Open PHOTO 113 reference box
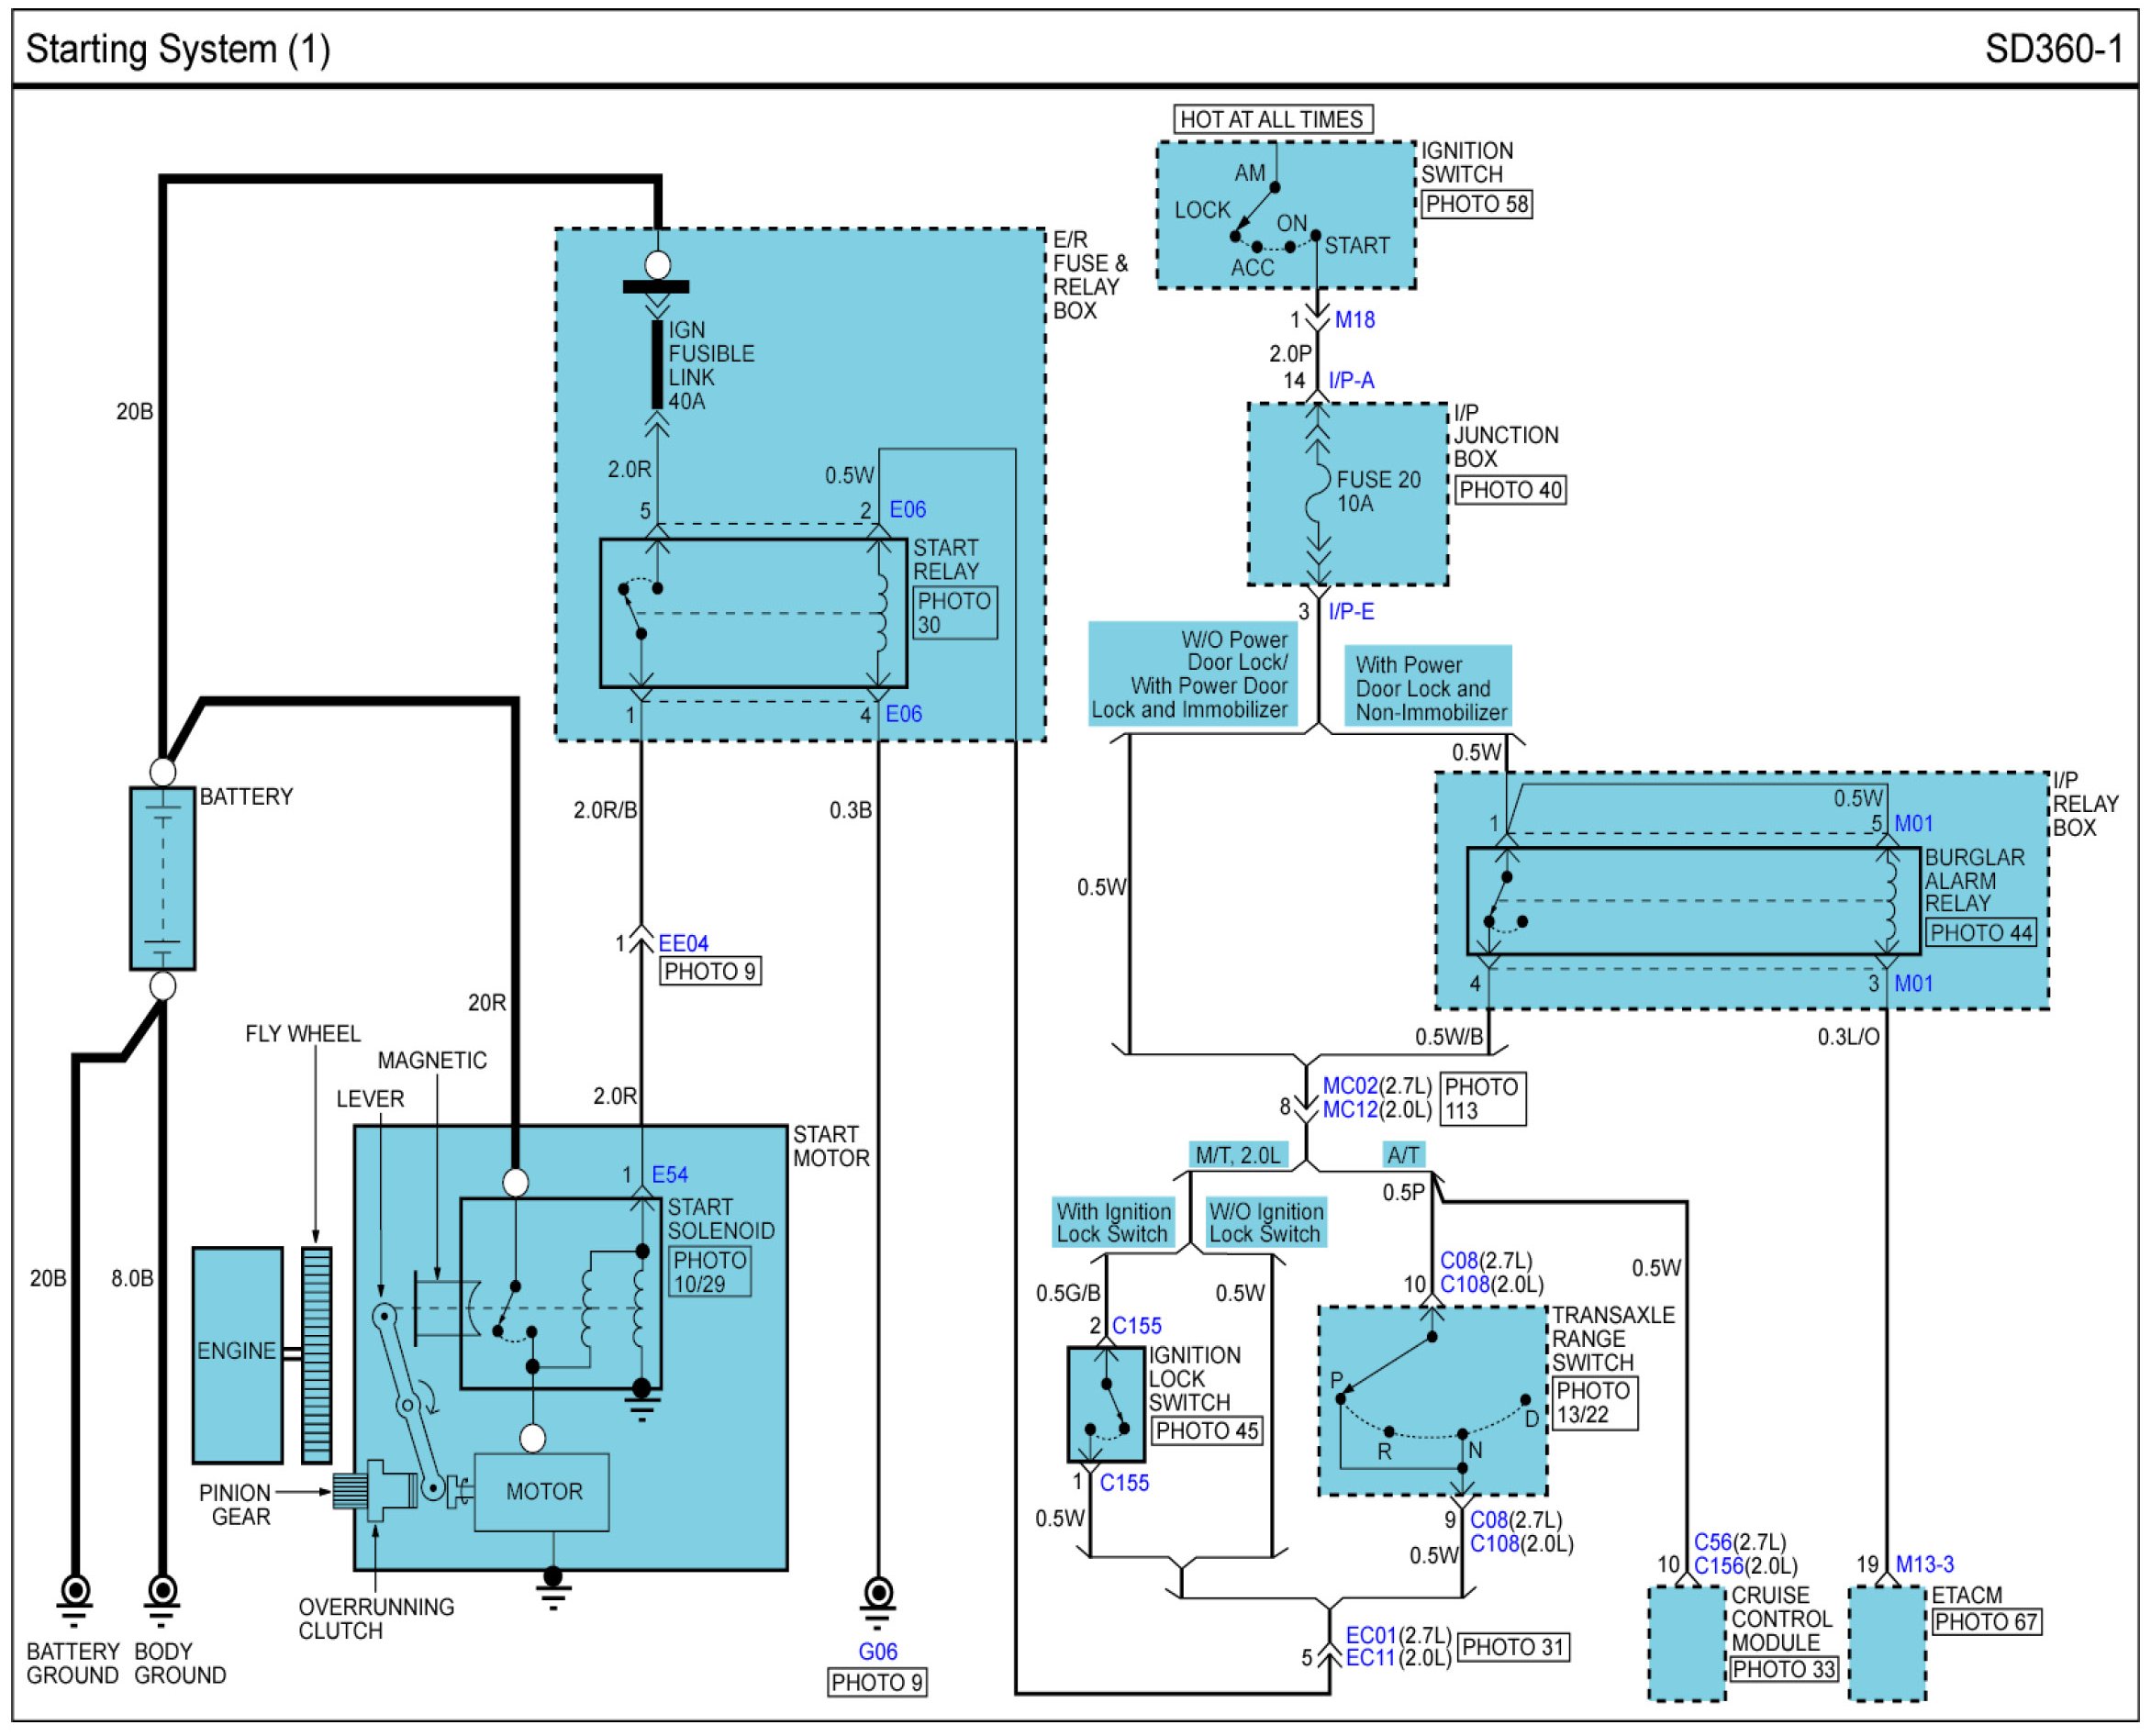The width and height of the screenshot is (2151, 1736). pyautogui.click(x=1482, y=1099)
